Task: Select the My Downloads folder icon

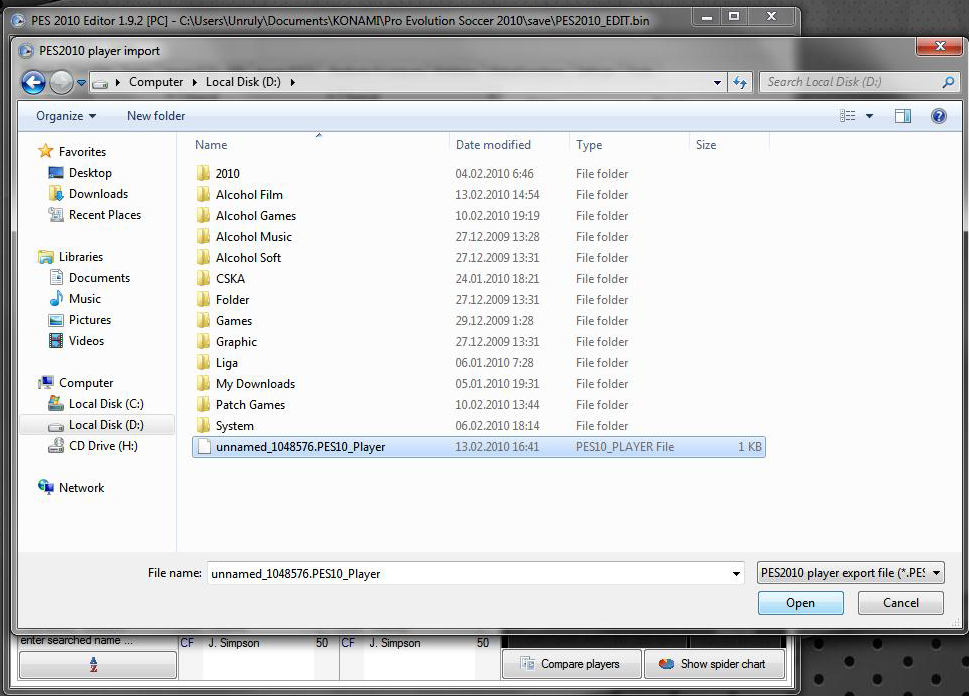Action: [x=203, y=383]
